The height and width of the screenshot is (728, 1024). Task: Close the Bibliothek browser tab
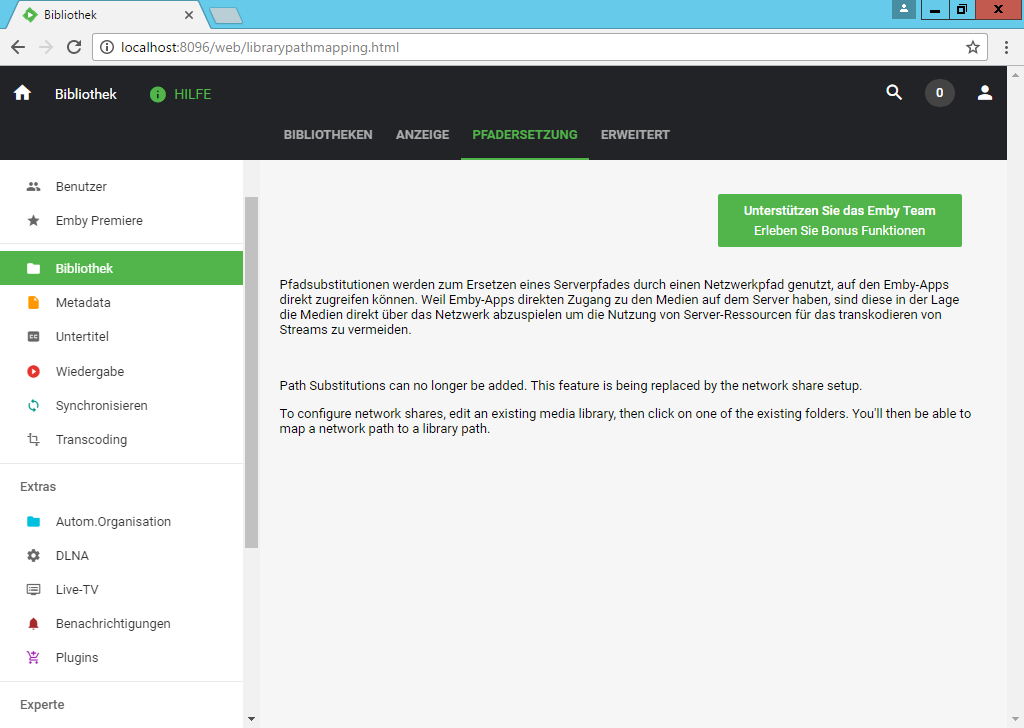[x=189, y=14]
